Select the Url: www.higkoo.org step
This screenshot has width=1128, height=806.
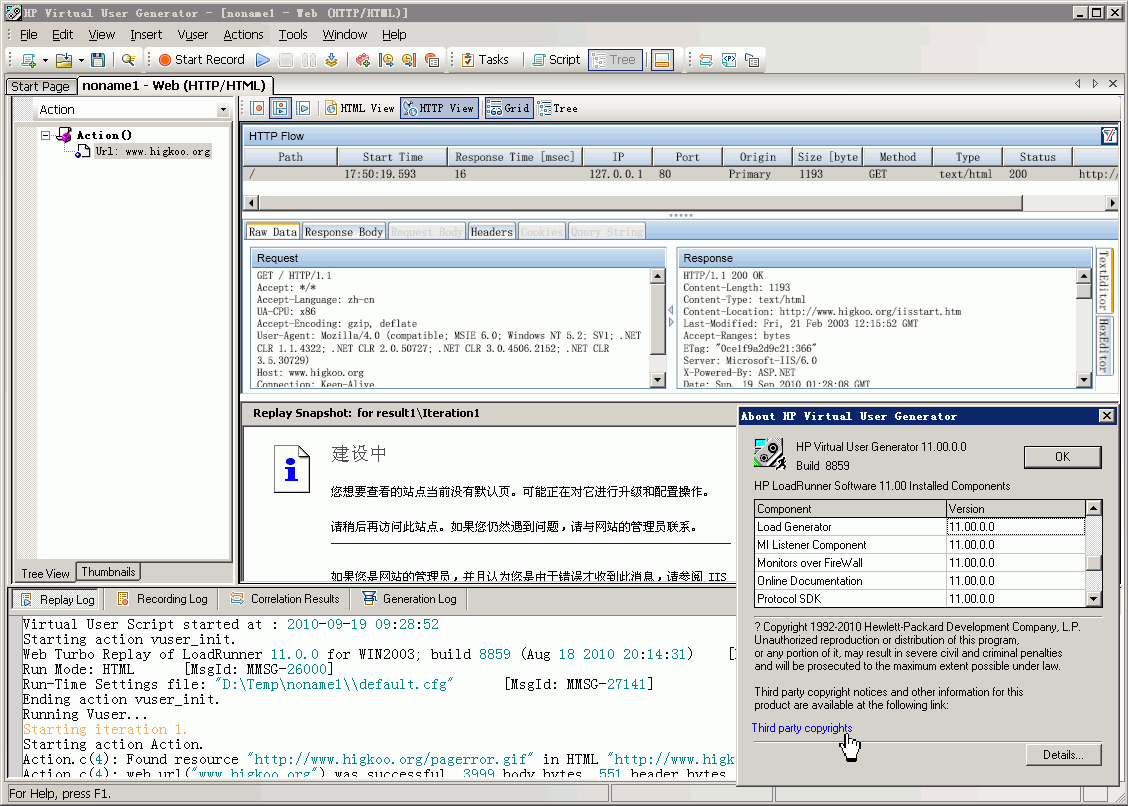tap(153, 151)
